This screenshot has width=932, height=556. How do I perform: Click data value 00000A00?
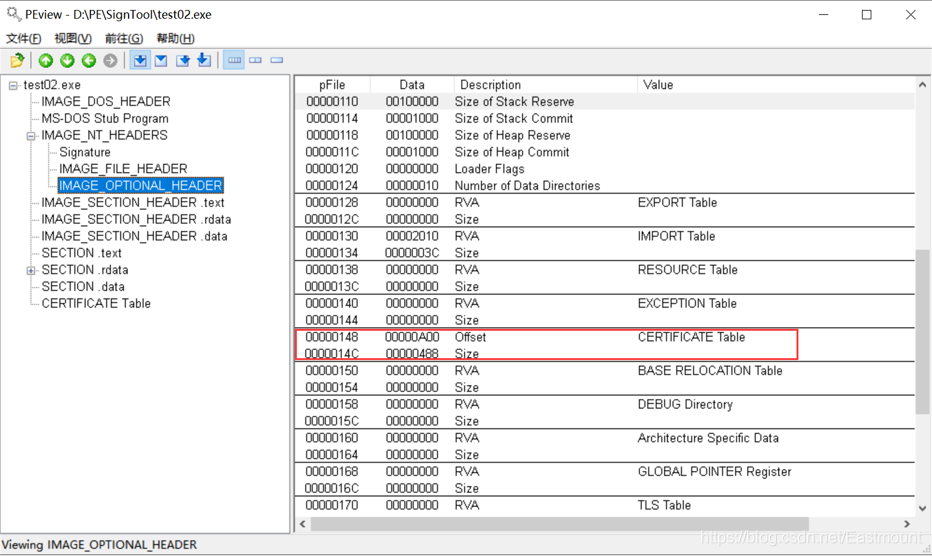tap(412, 337)
